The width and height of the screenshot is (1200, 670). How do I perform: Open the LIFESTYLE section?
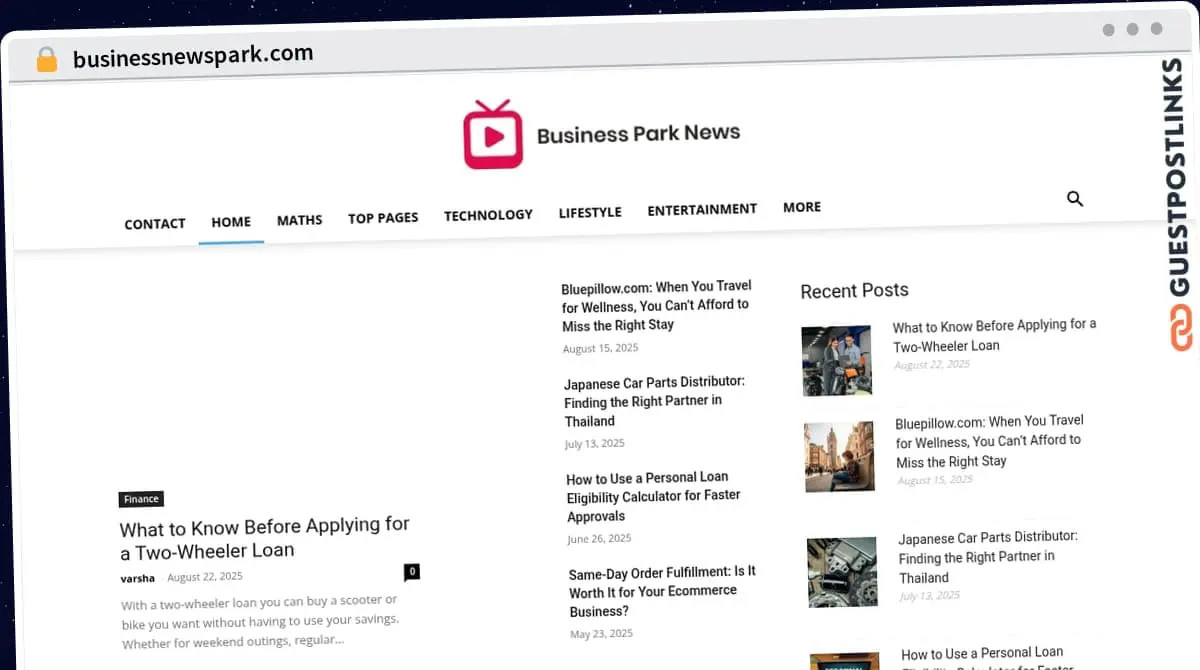(590, 212)
